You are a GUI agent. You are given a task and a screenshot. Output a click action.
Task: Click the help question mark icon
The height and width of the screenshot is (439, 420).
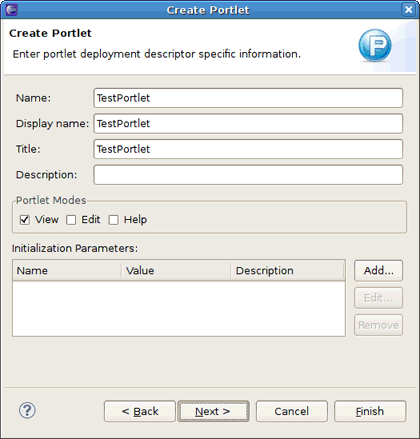[x=27, y=411]
